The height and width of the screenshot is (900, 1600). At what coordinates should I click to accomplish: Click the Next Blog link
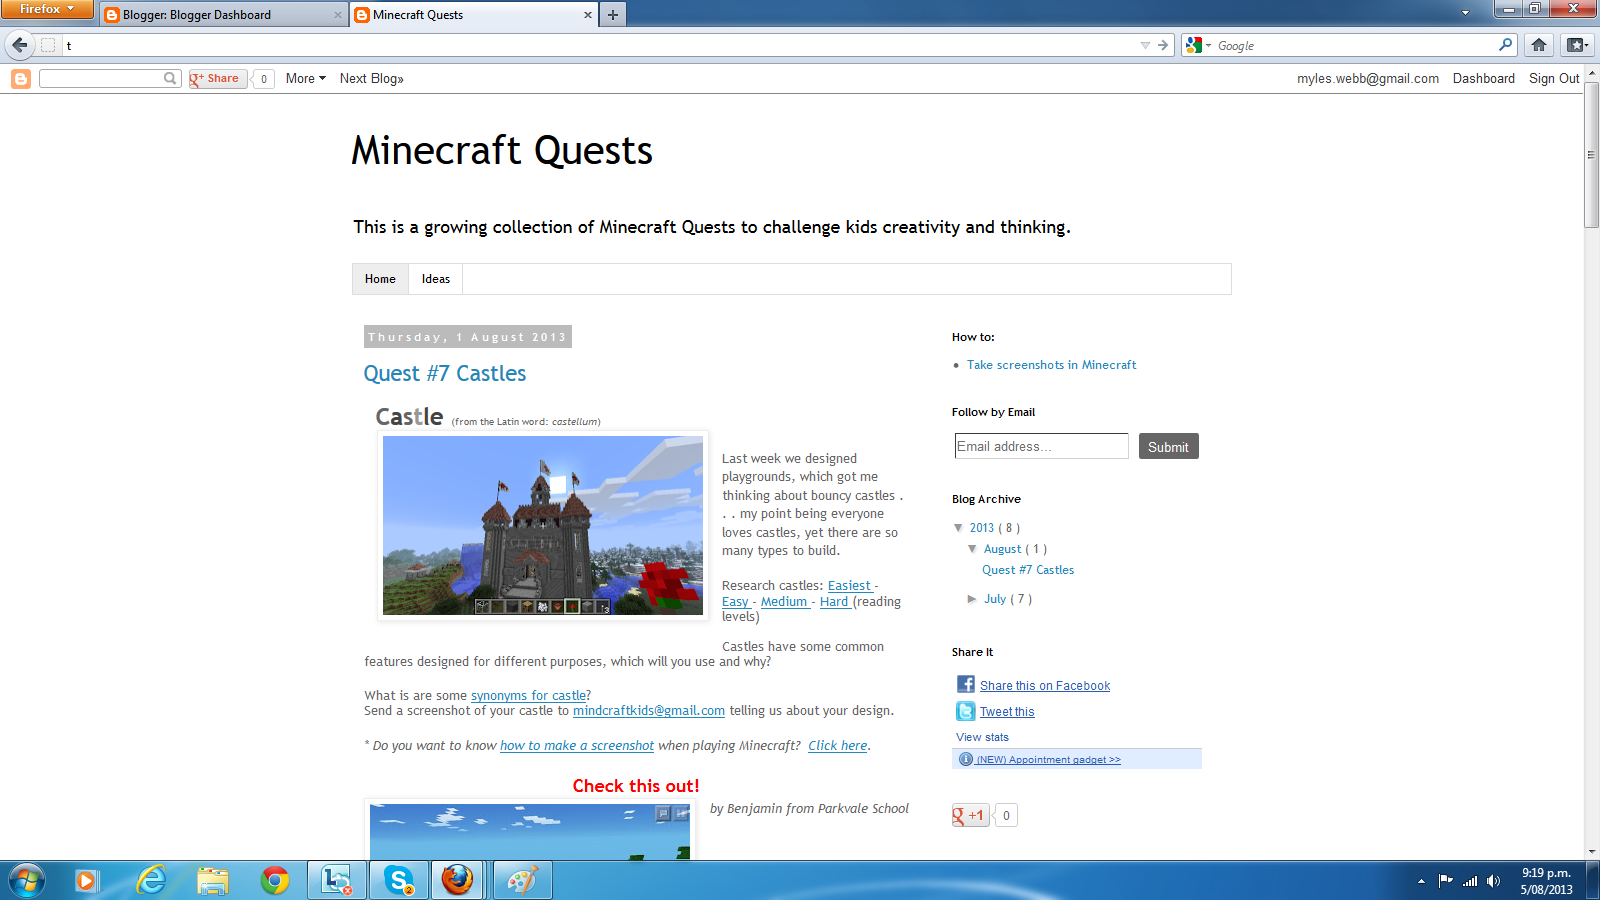[x=372, y=78]
